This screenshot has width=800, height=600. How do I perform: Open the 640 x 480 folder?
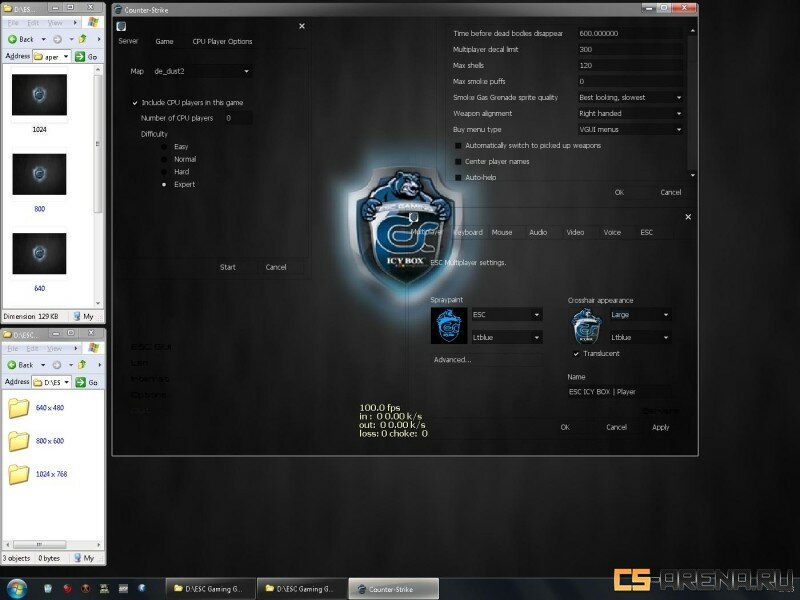point(19,408)
